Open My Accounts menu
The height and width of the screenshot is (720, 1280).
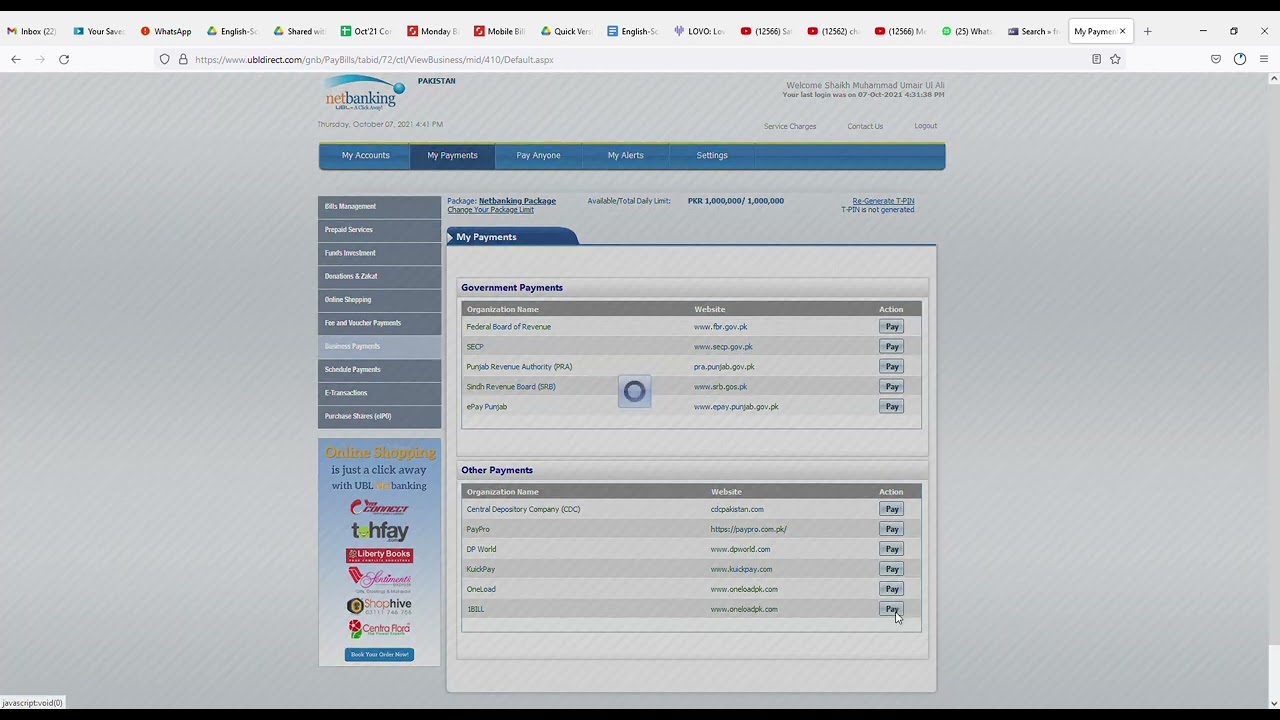tap(365, 155)
